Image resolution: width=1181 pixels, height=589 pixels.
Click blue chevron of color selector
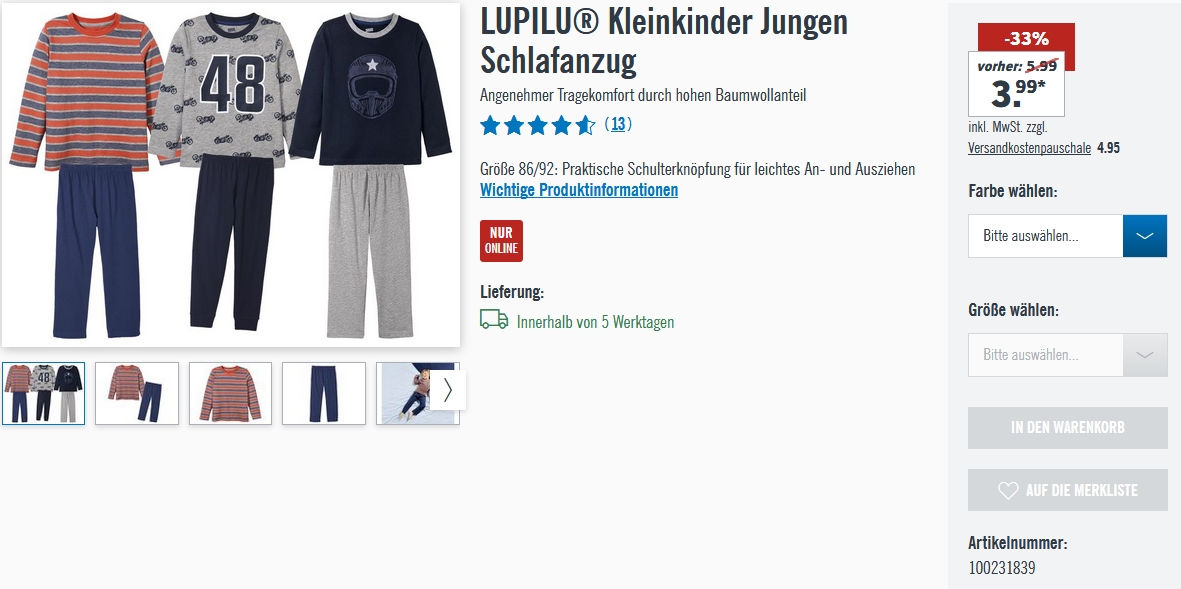(1145, 236)
